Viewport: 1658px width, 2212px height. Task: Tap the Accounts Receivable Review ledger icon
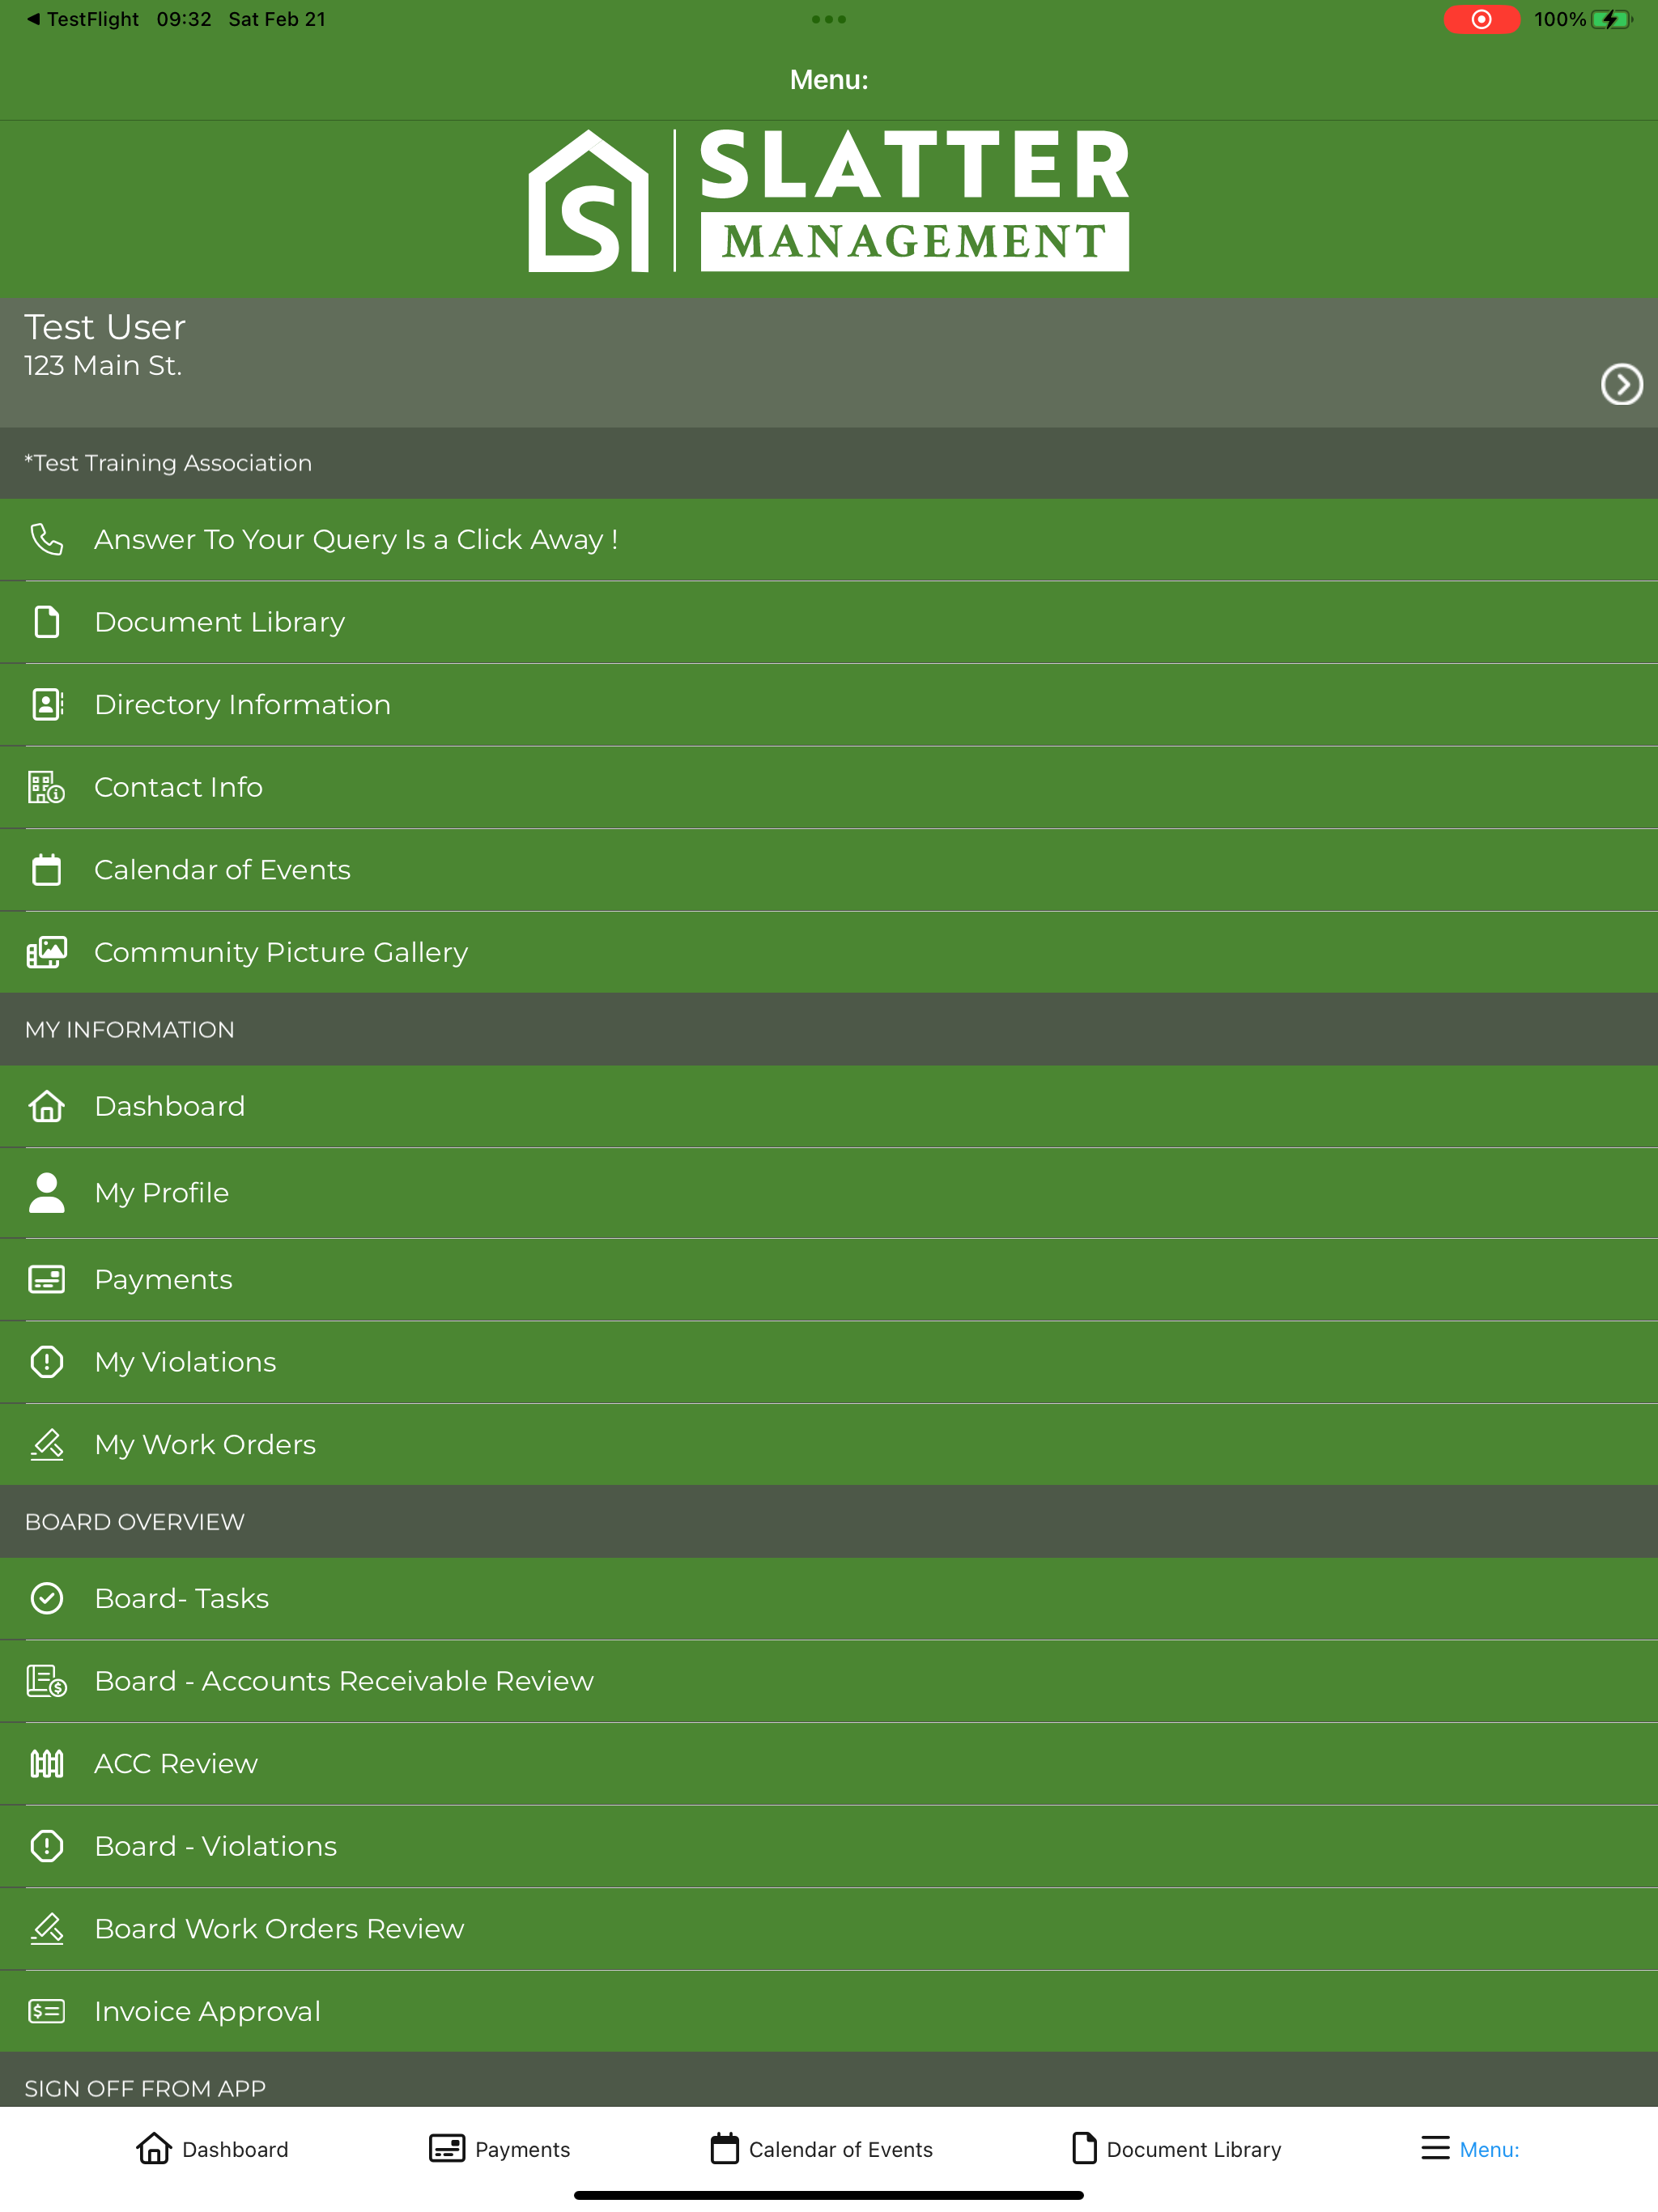(46, 1681)
